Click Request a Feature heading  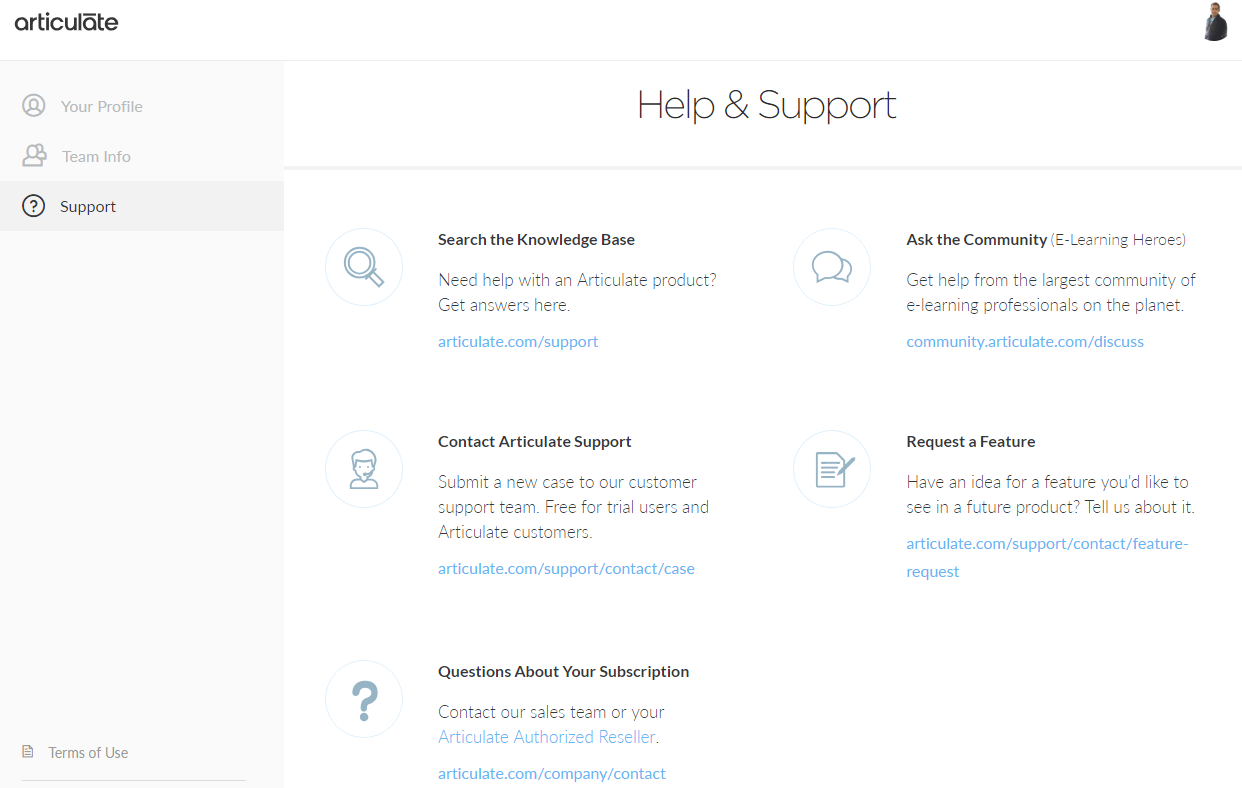(x=971, y=442)
